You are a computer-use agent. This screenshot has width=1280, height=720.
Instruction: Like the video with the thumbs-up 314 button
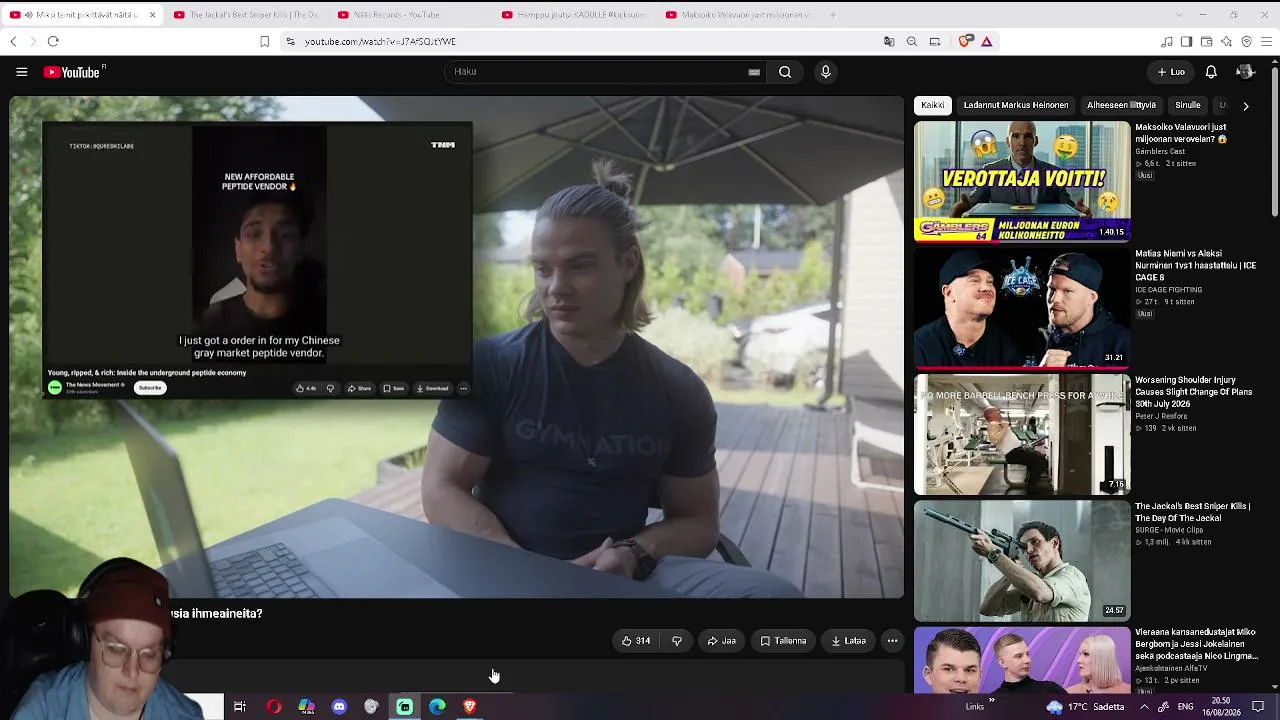(x=636, y=641)
